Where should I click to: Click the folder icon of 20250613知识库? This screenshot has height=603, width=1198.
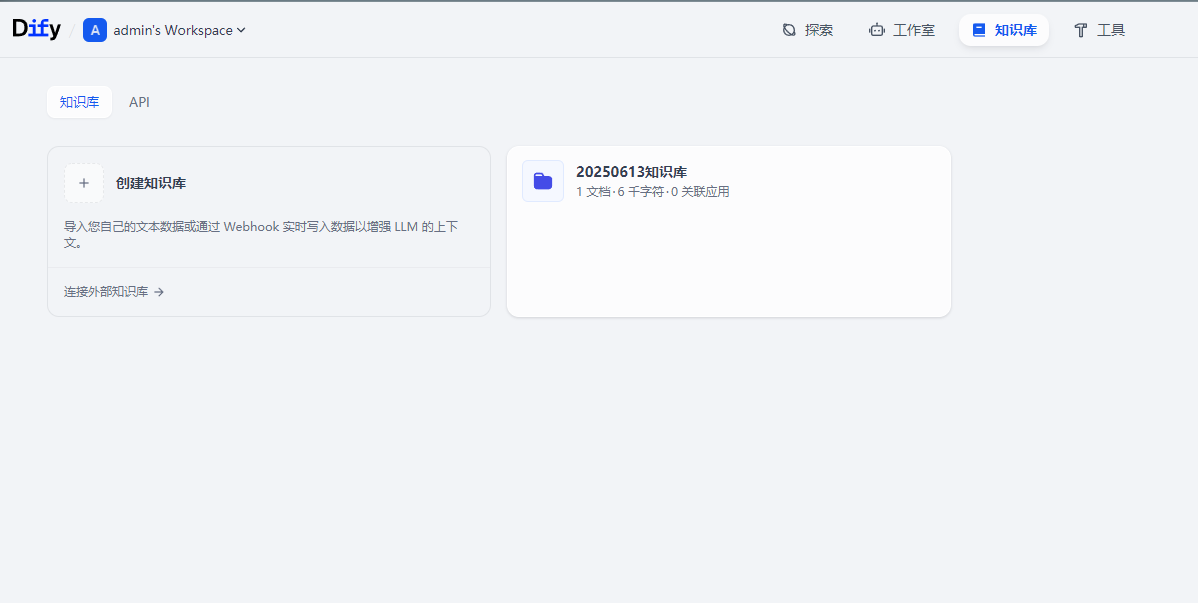tap(543, 181)
